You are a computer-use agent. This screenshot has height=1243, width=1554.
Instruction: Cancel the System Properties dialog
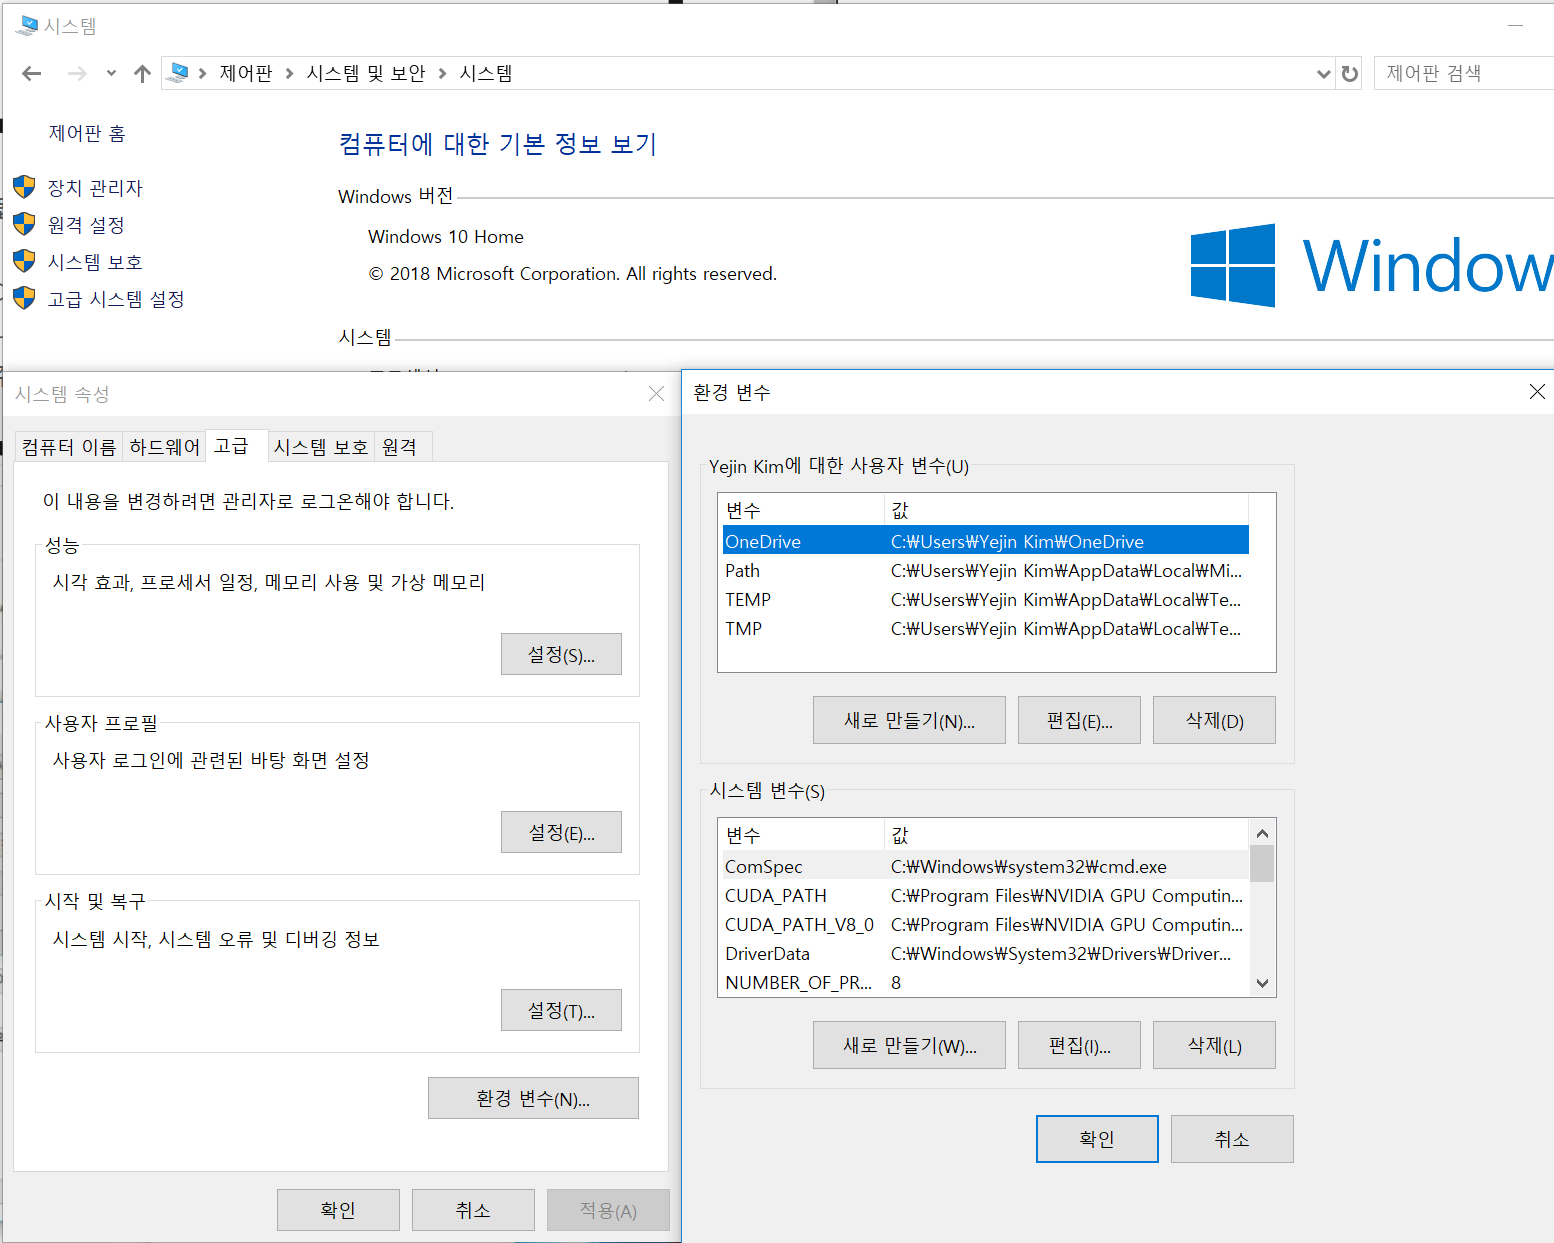[x=473, y=1210]
